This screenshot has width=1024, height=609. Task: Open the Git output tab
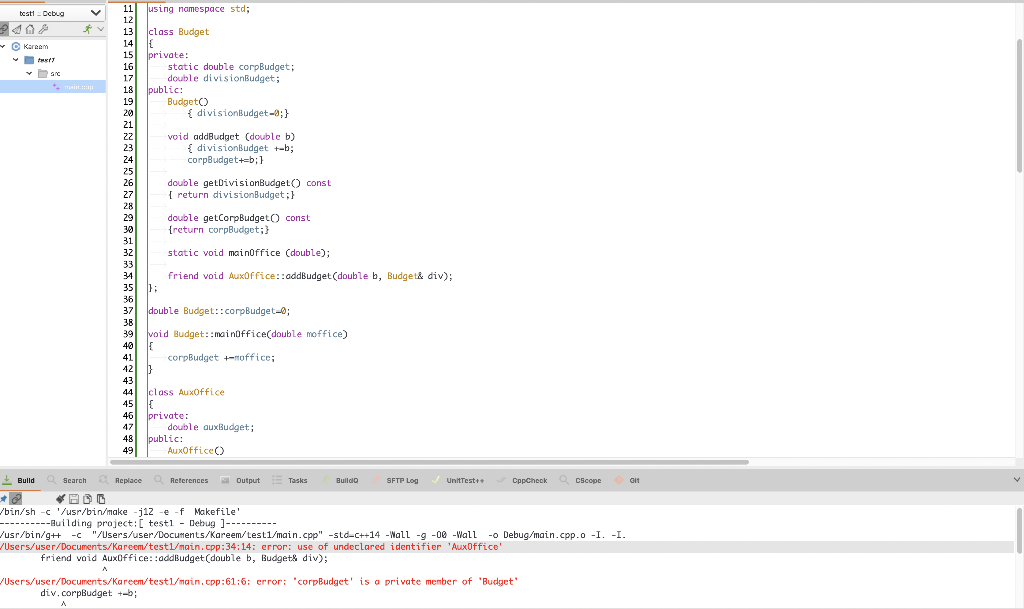633,479
